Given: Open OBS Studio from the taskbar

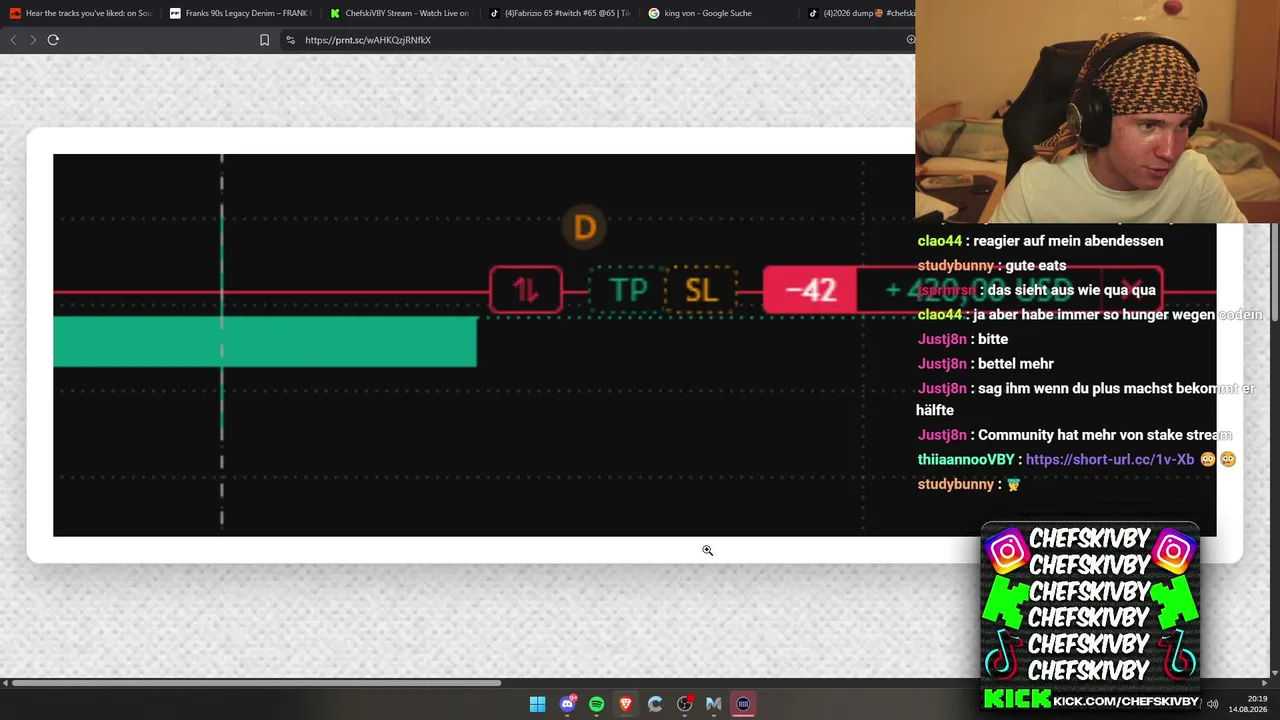Looking at the screenshot, I should click(x=685, y=704).
